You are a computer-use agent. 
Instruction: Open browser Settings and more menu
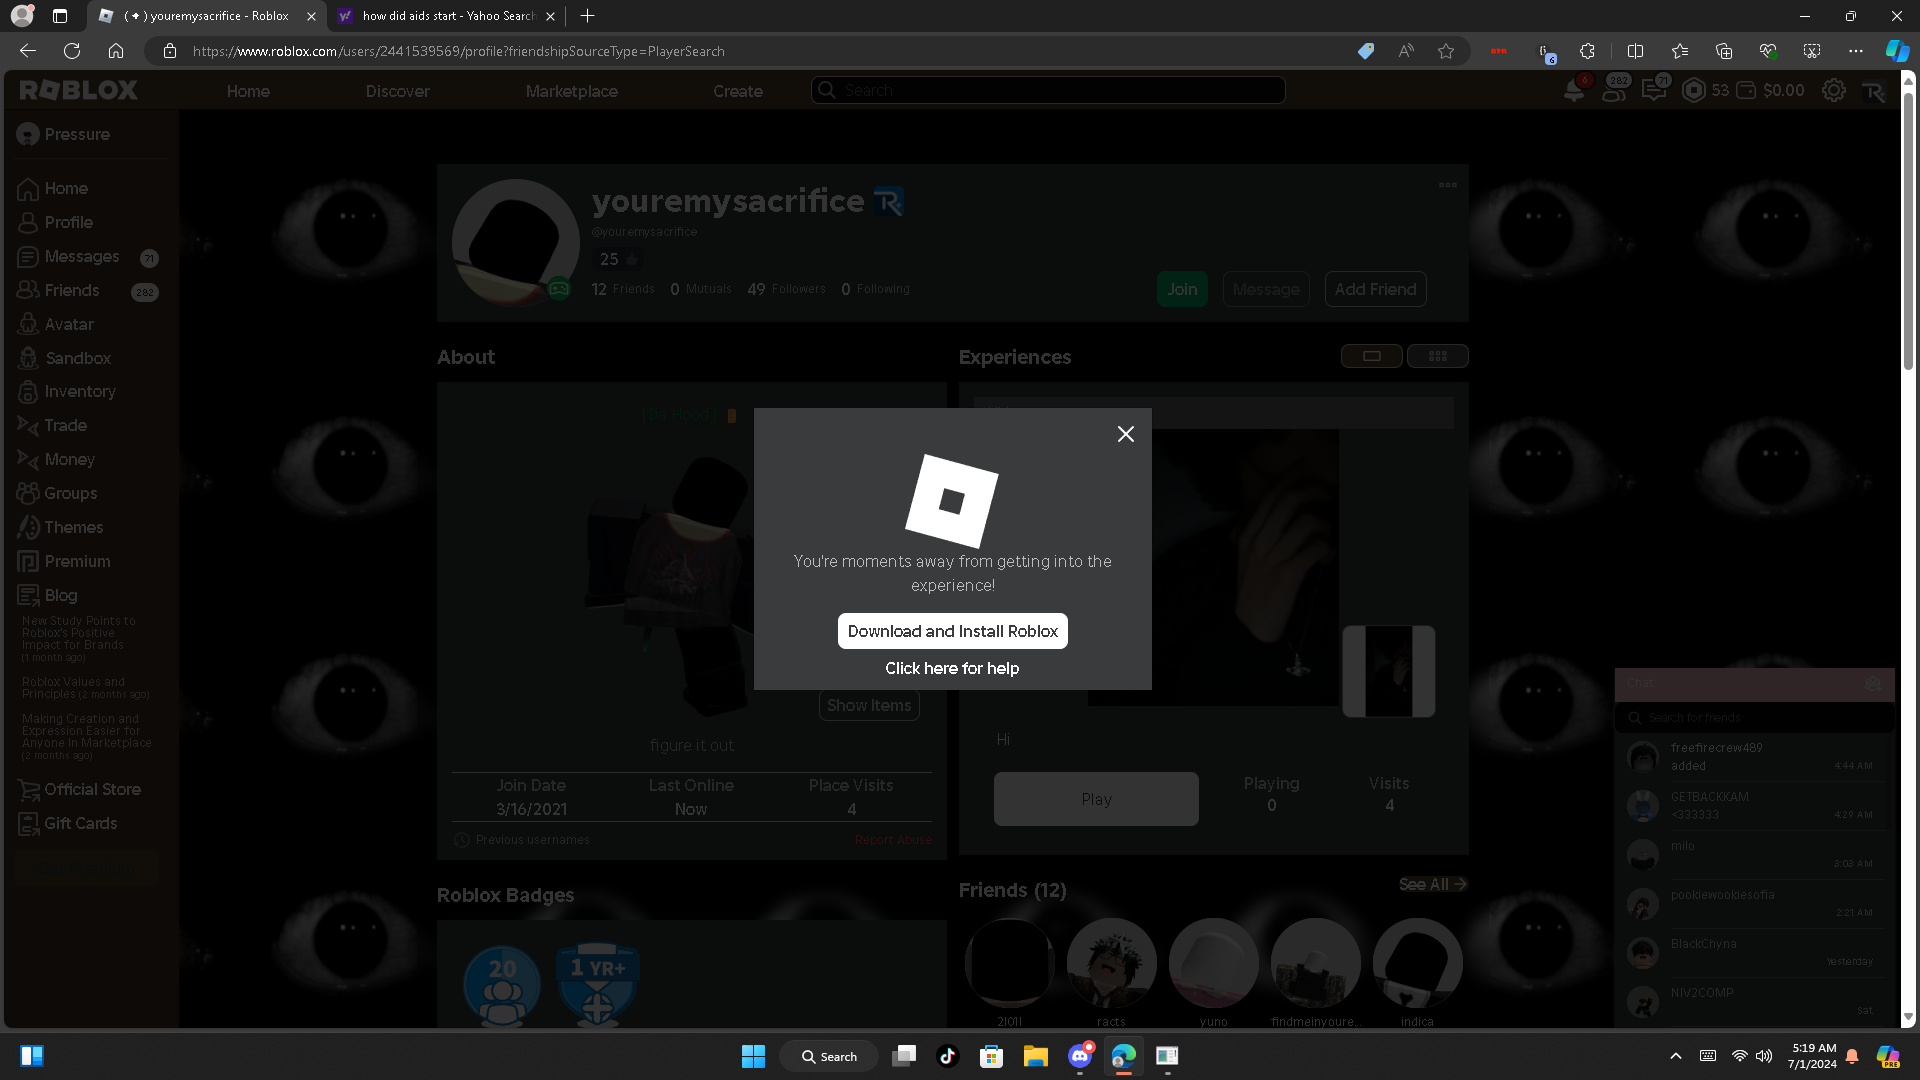(1856, 51)
